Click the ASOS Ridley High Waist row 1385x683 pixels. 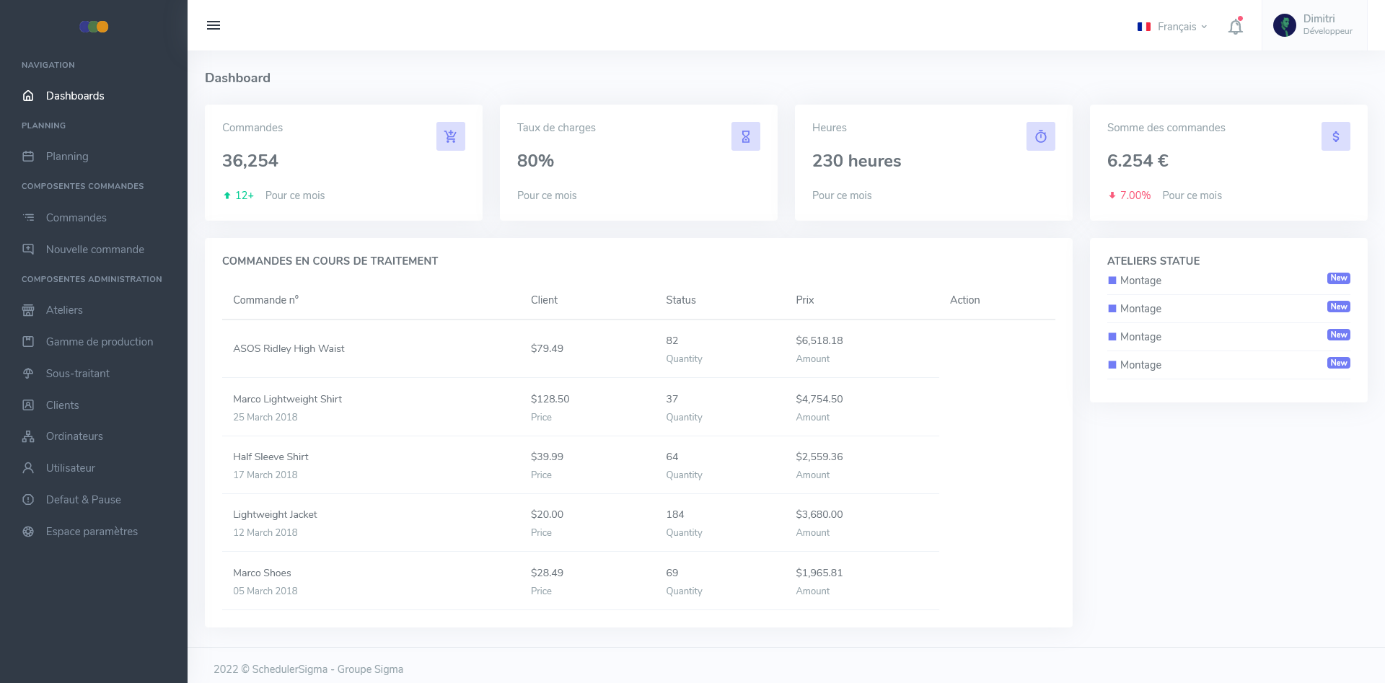580,349
